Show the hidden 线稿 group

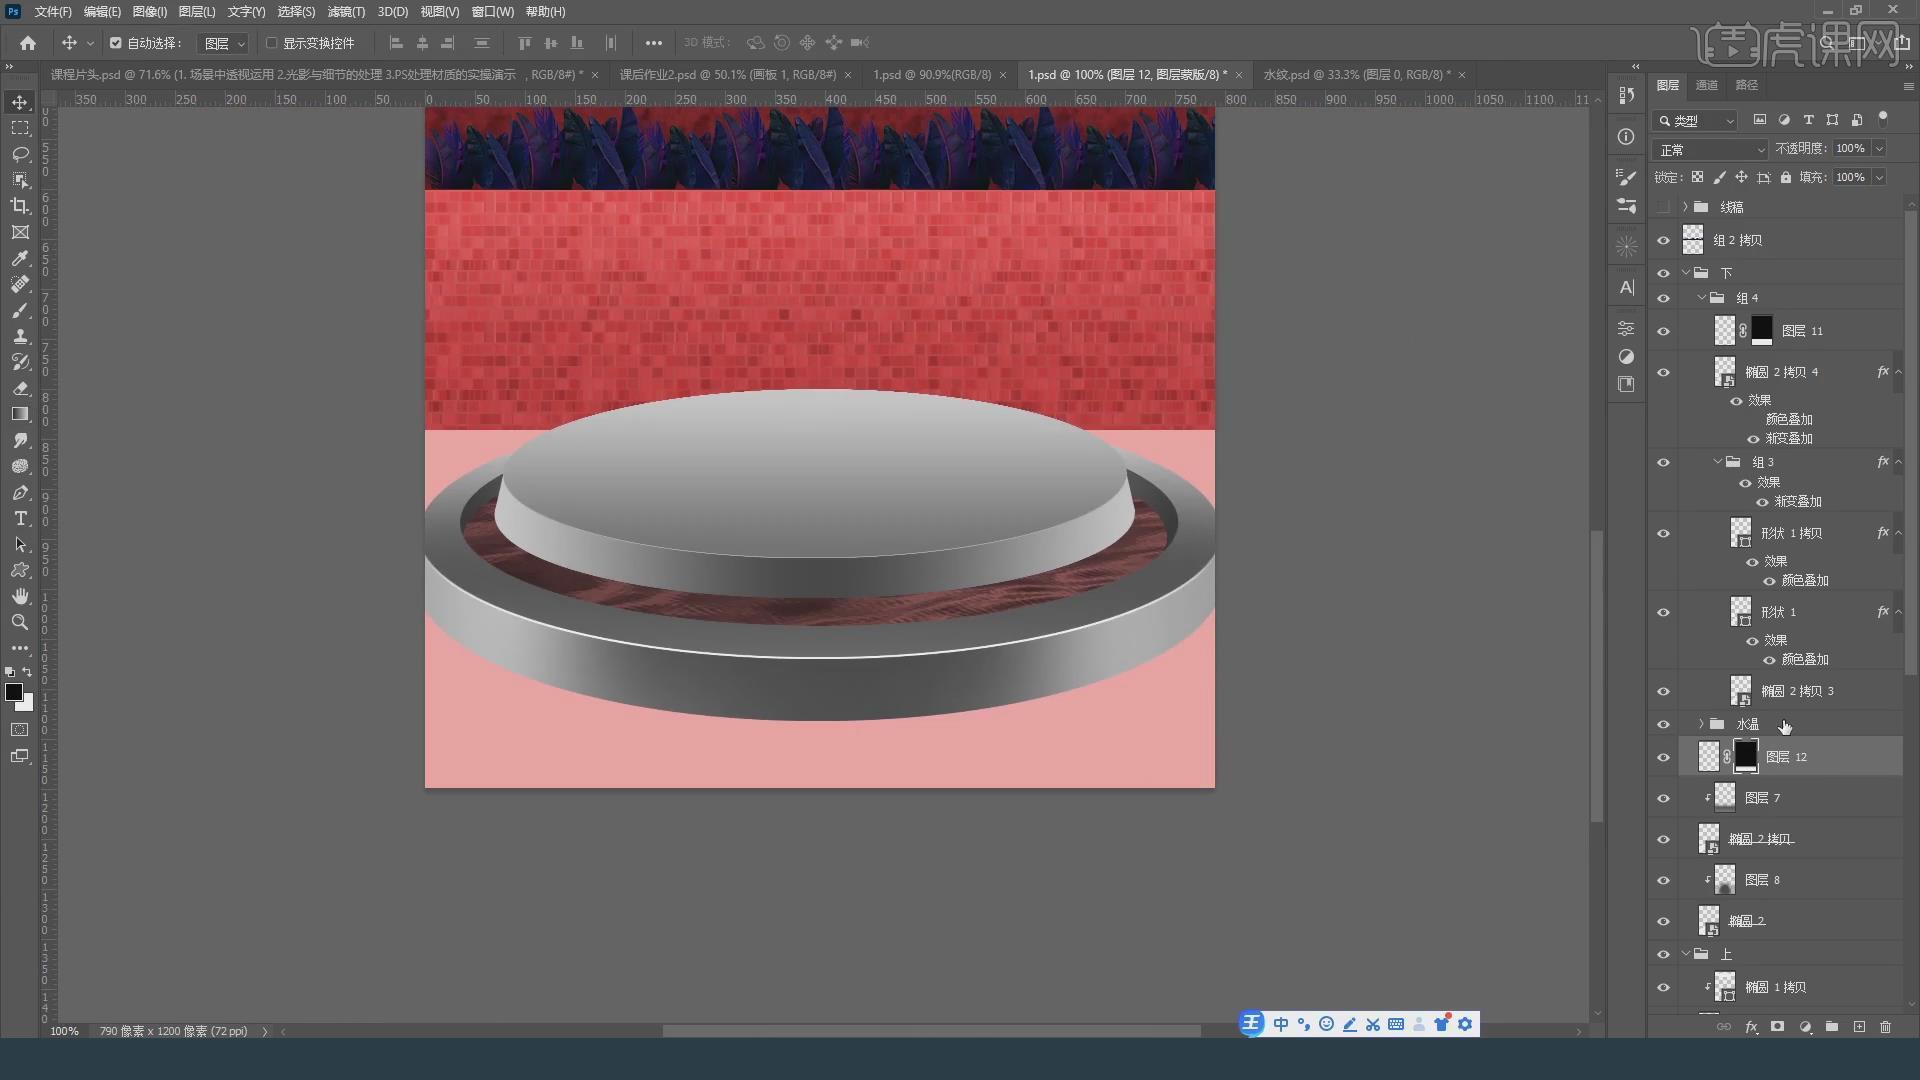pyautogui.click(x=1664, y=207)
